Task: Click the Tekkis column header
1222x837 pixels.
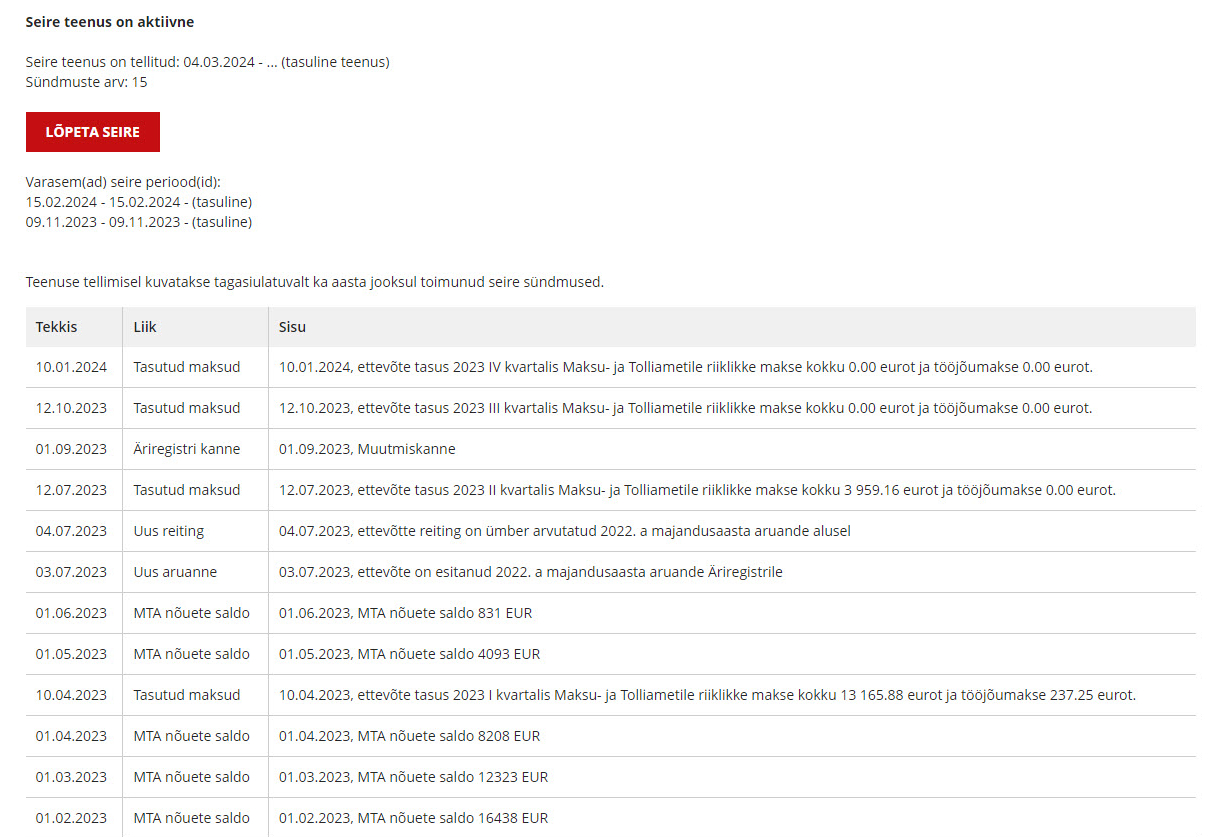Action: click(56, 327)
